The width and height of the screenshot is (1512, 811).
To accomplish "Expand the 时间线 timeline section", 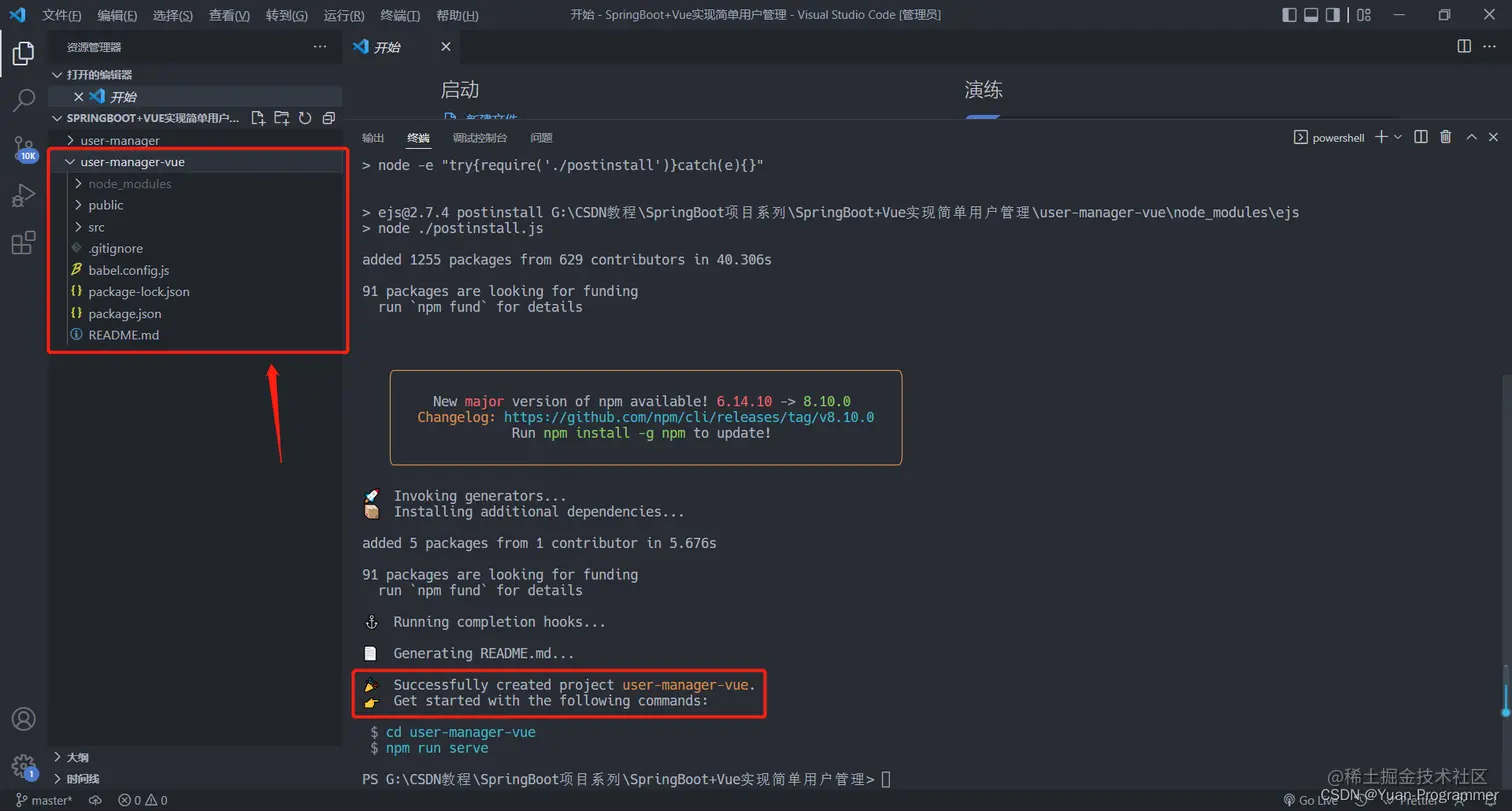I will click(195, 778).
